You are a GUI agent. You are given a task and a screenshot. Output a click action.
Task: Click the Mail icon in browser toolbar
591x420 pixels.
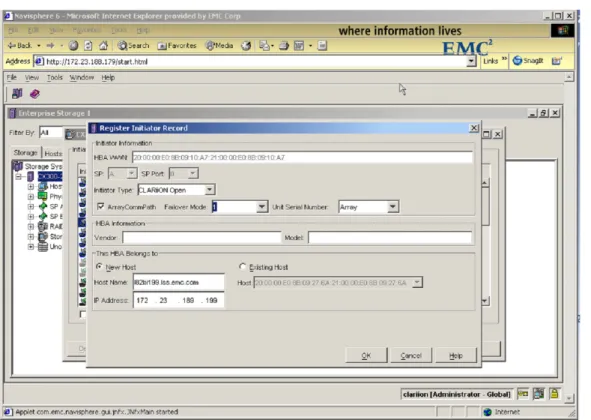coord(264,46)
